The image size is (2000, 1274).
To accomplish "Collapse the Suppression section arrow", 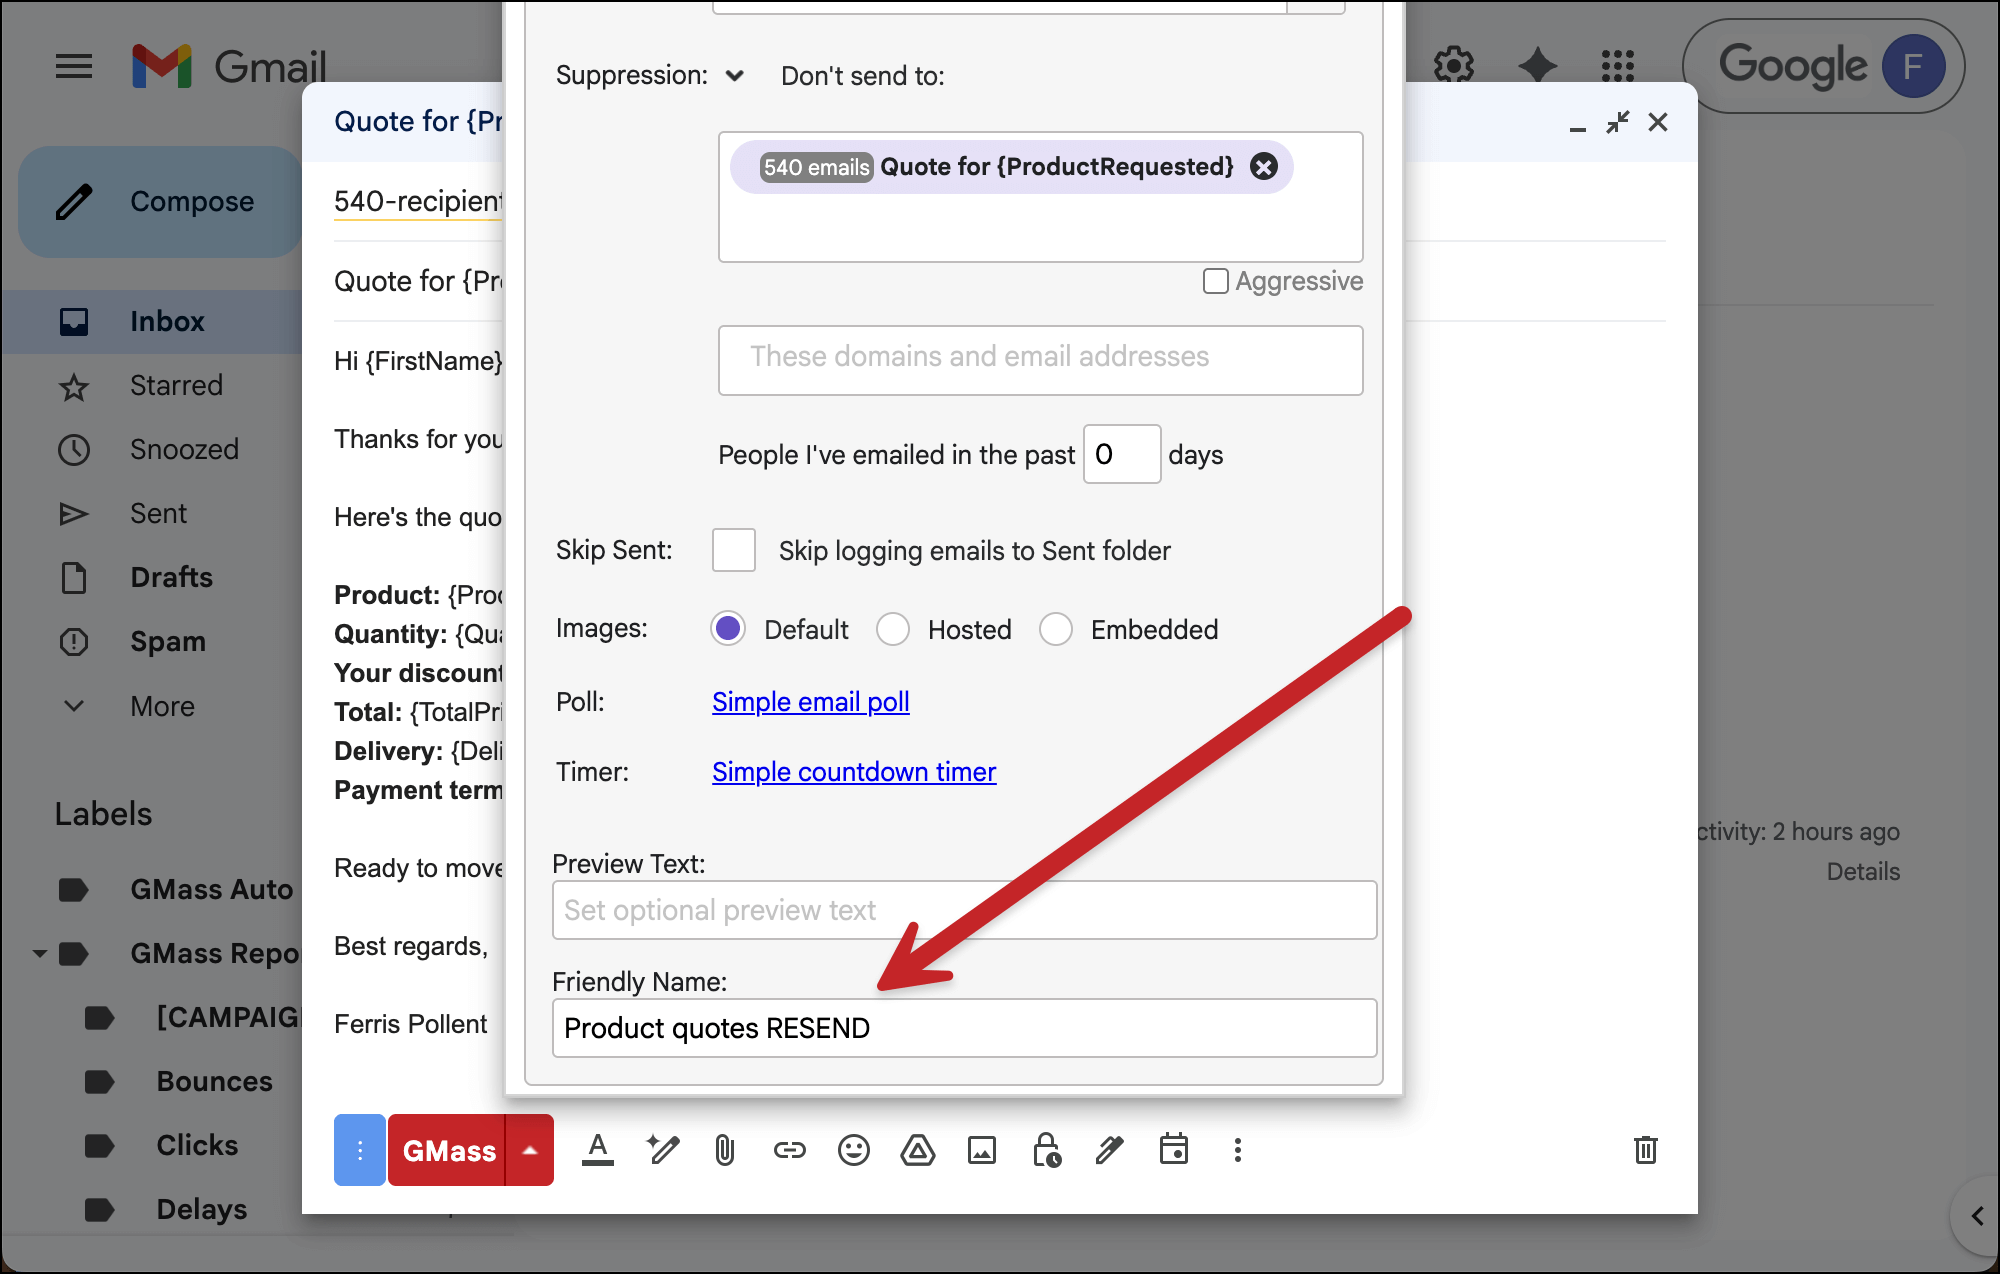I will click(735, 76).
